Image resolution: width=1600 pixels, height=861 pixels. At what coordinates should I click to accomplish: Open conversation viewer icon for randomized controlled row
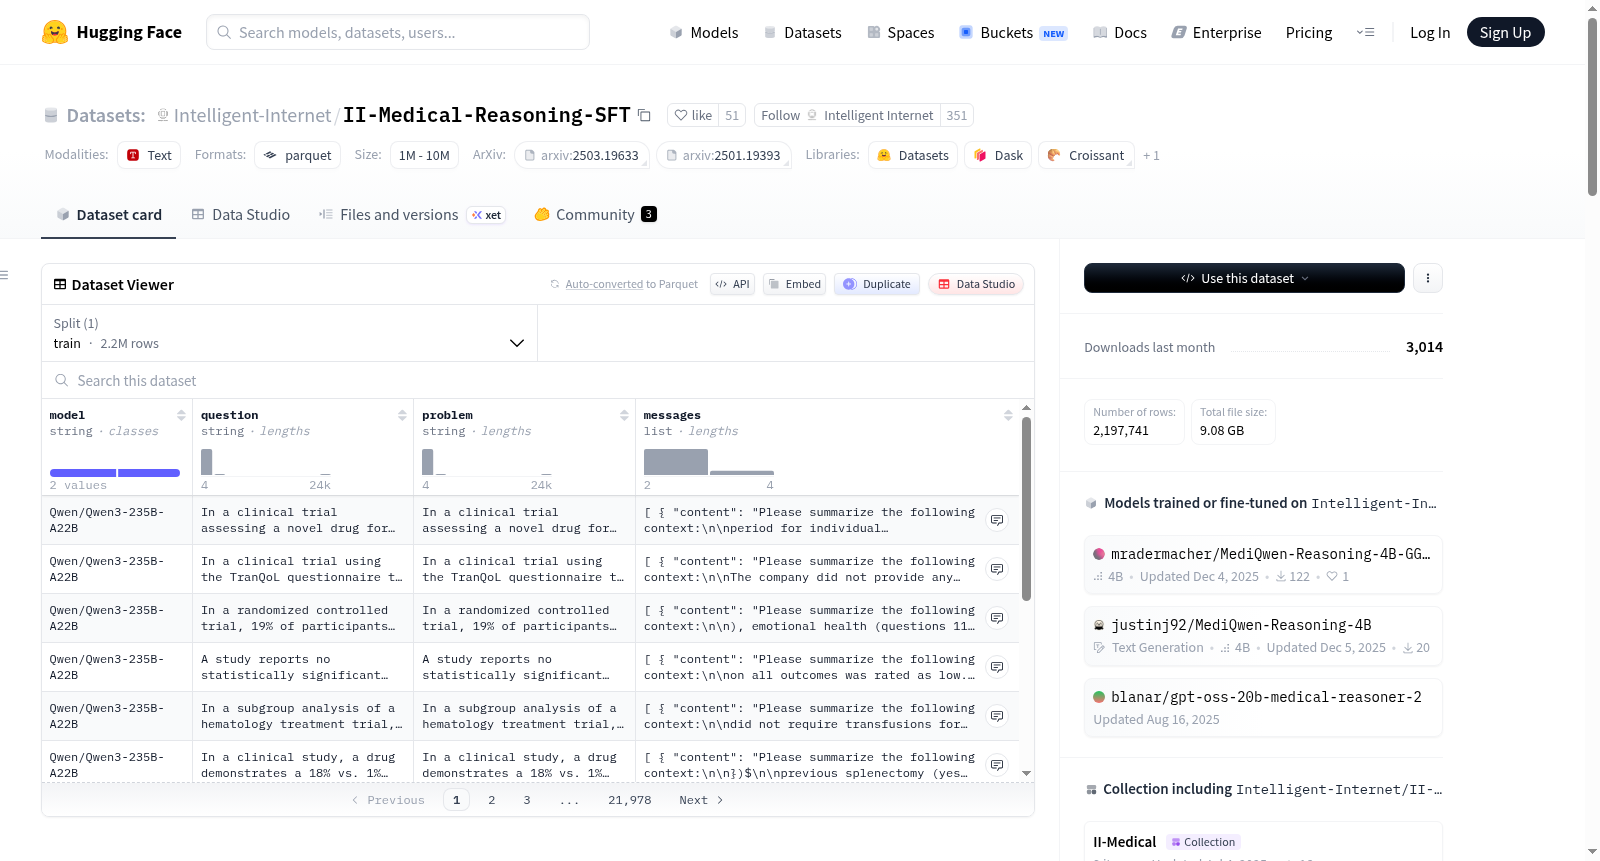[997, 618]
